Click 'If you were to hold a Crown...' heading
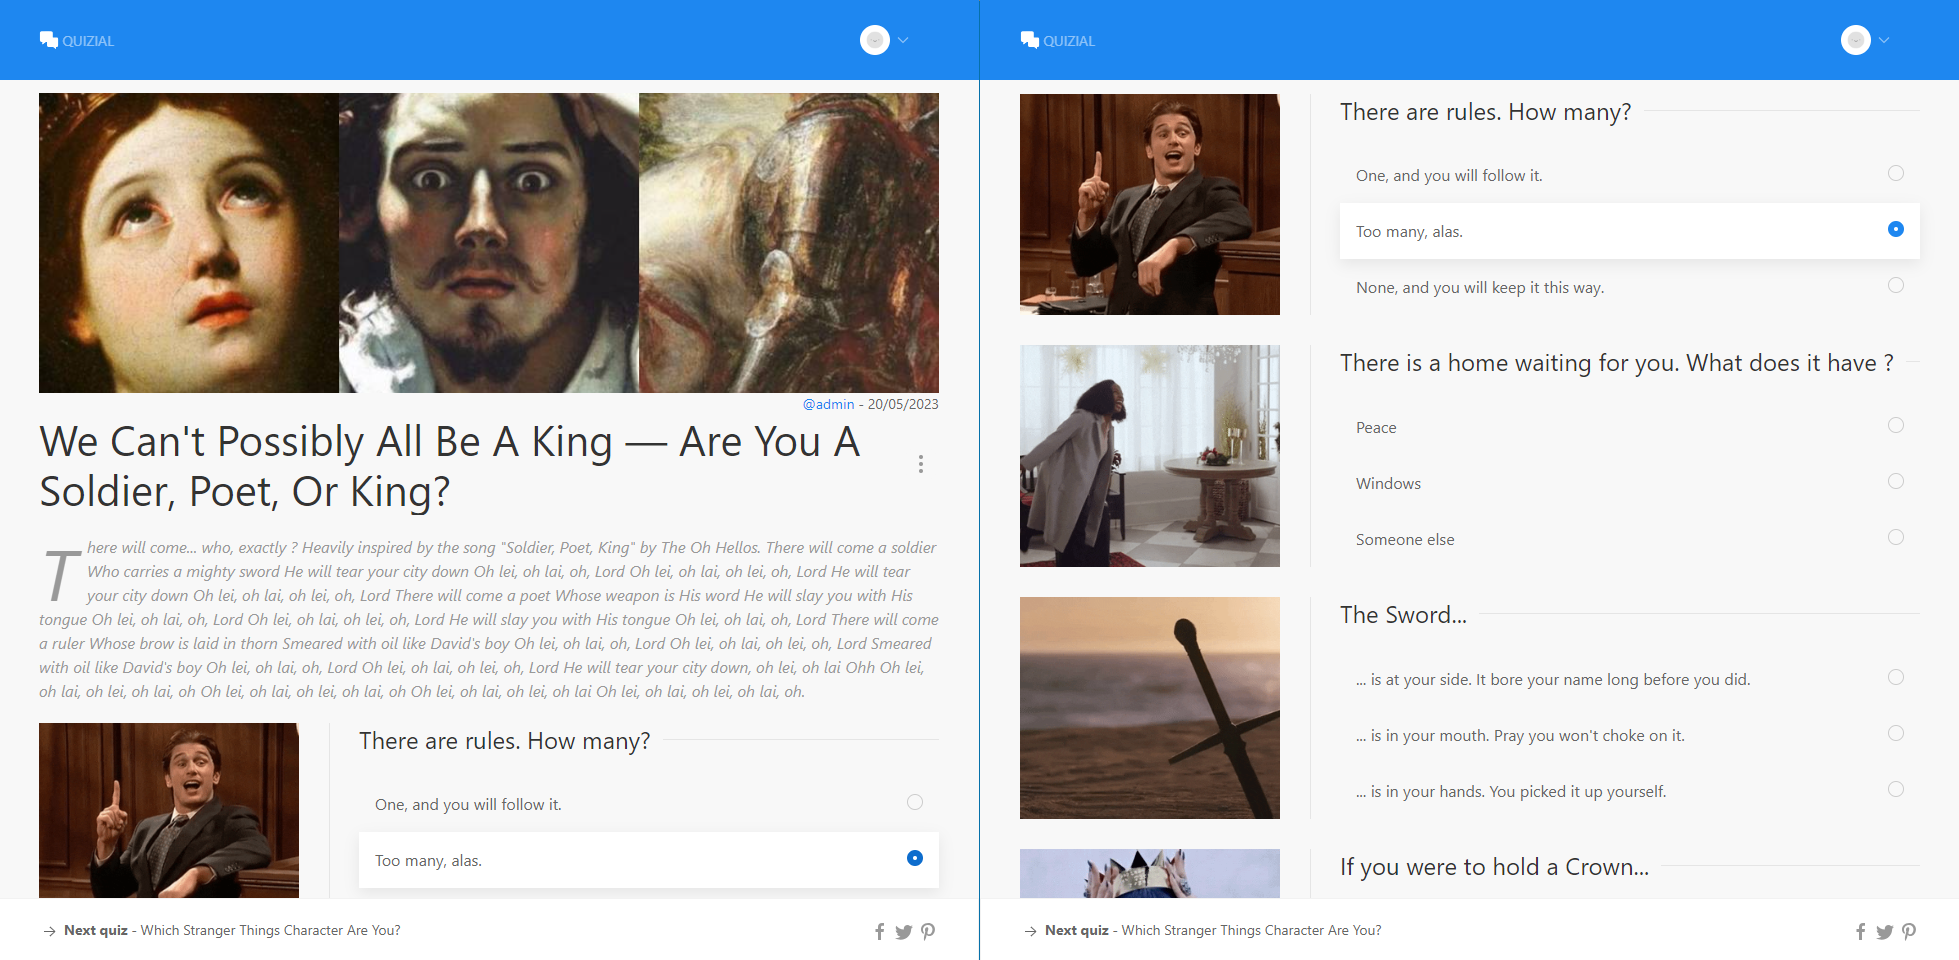The width and height of the screenshot is (1959, 960). [x=1494, y=867]
